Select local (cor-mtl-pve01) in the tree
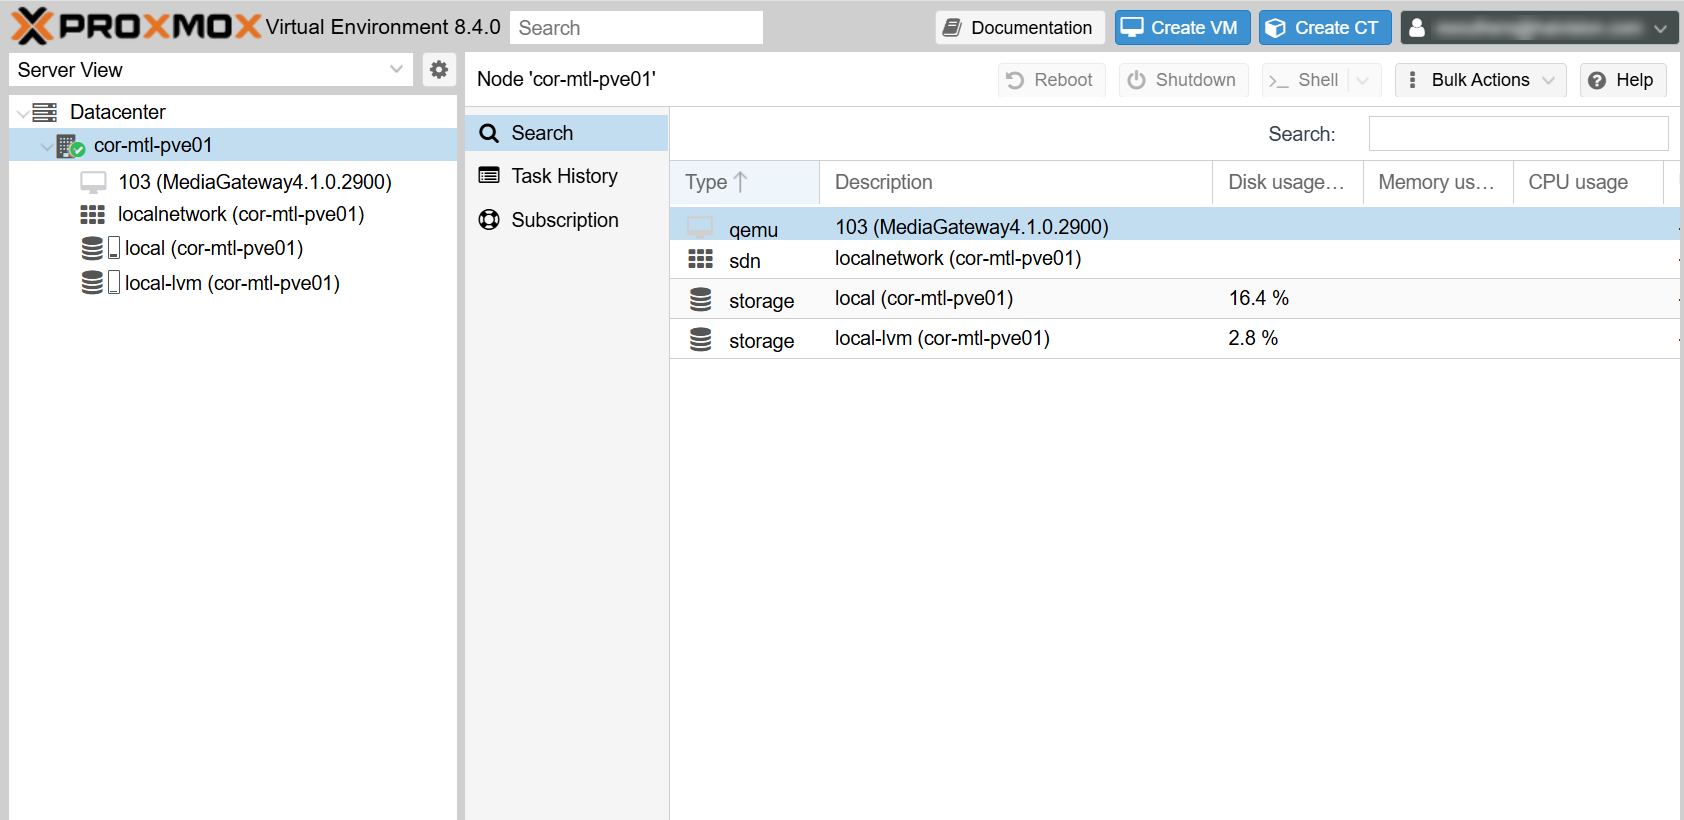 [214, 248]
